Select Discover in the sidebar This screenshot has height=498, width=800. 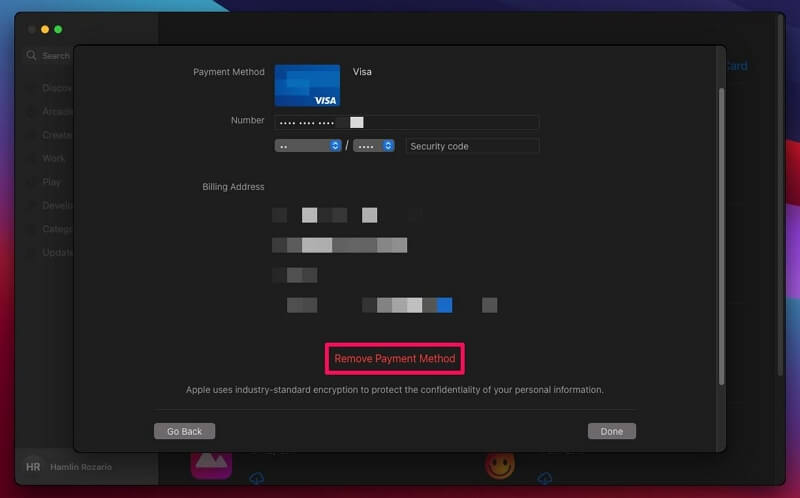[56, 88]
